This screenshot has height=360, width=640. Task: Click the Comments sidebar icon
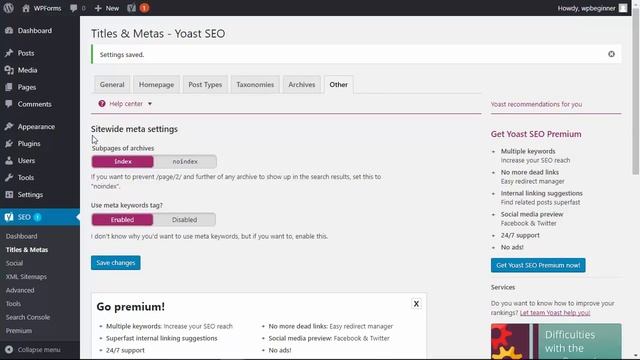tap(9, 104)
